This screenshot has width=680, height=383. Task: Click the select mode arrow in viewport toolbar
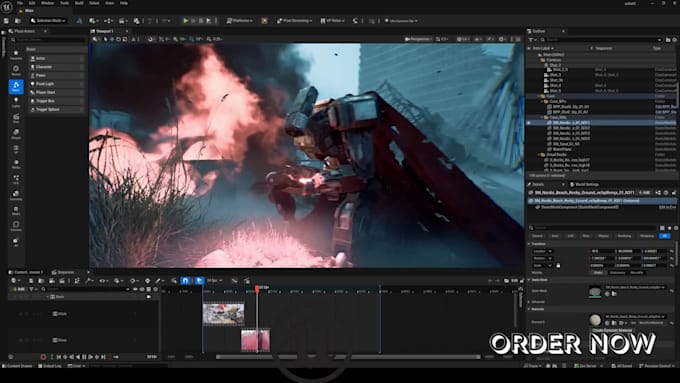(x=105, y=39)
